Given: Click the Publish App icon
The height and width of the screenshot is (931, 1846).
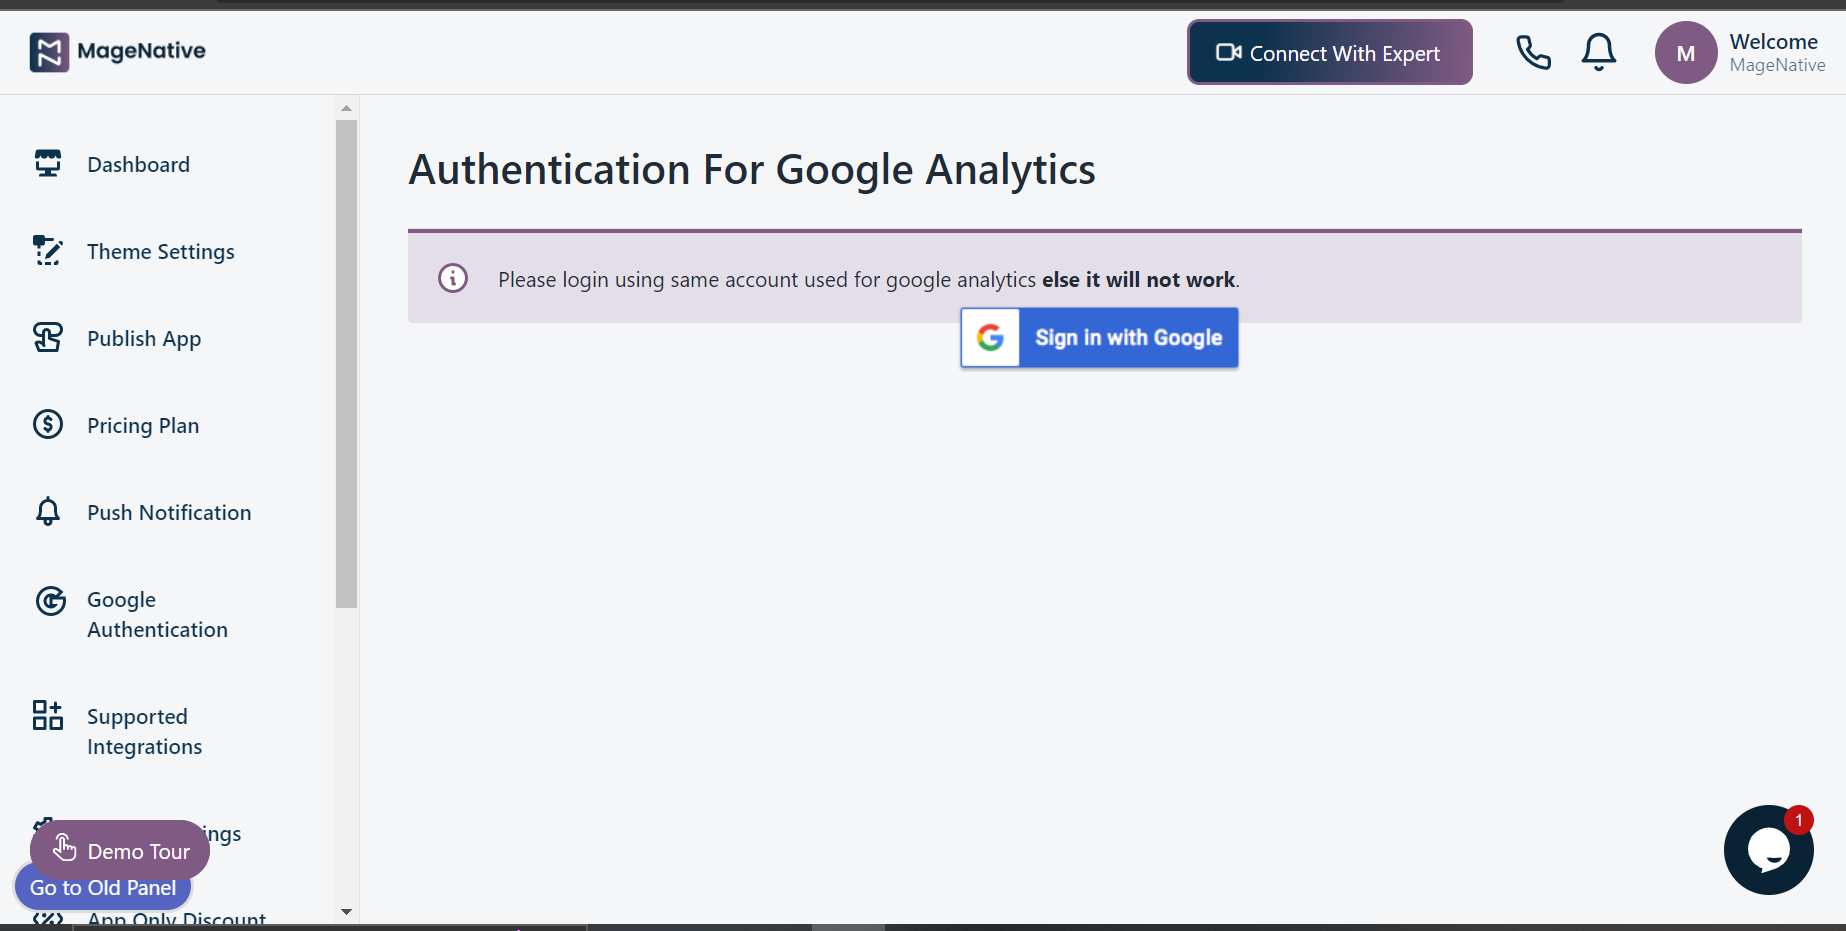Looking at the screenshot, I should (x=48, y=337).
